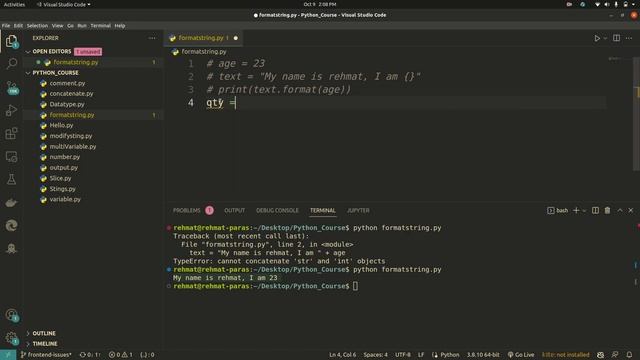Open Hello.py in the explorer
The image size is (640, 360).
click(x=61, y=125)
